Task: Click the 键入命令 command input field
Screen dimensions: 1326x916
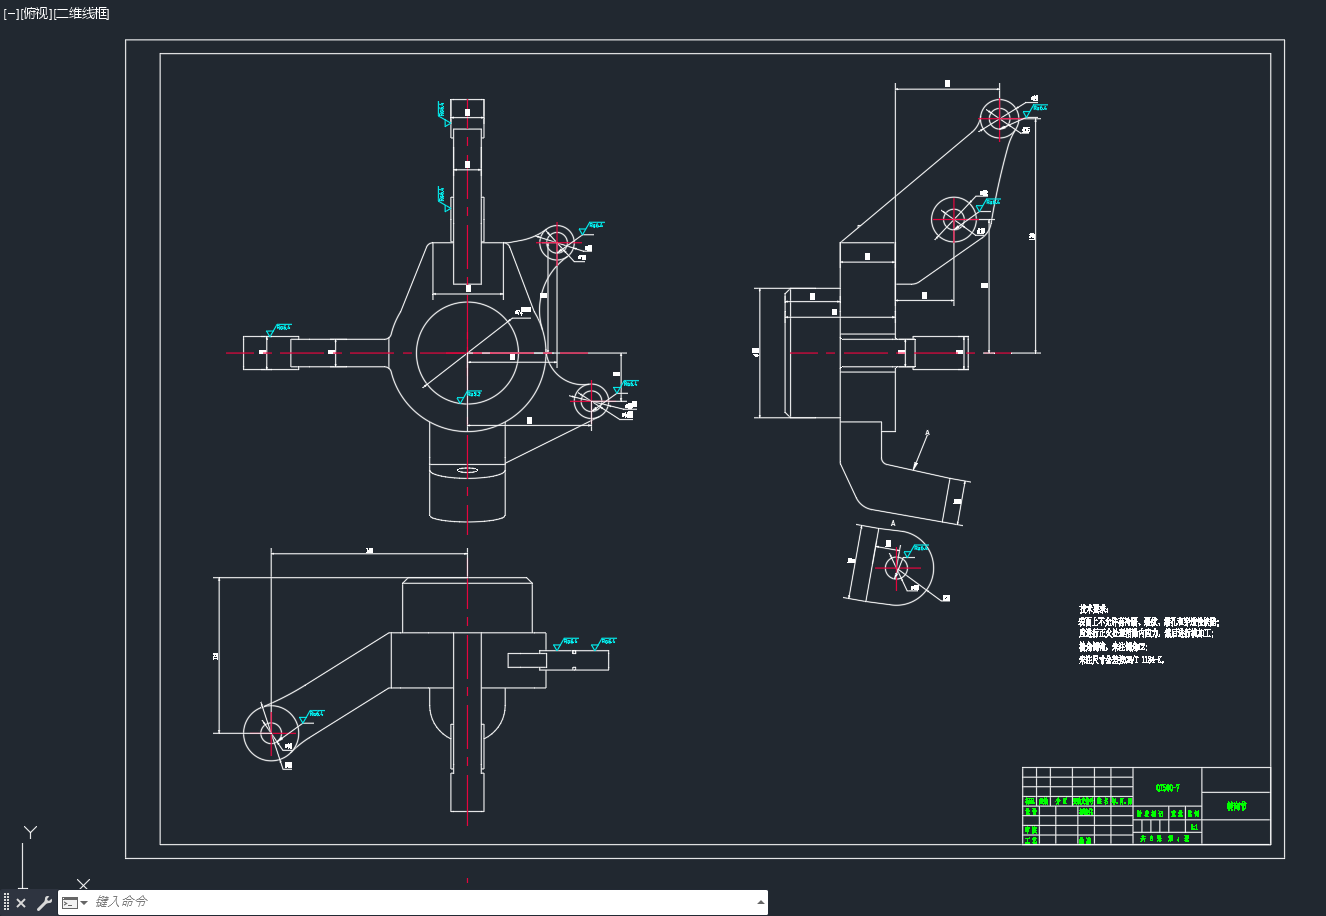Action: coord(420,902)
